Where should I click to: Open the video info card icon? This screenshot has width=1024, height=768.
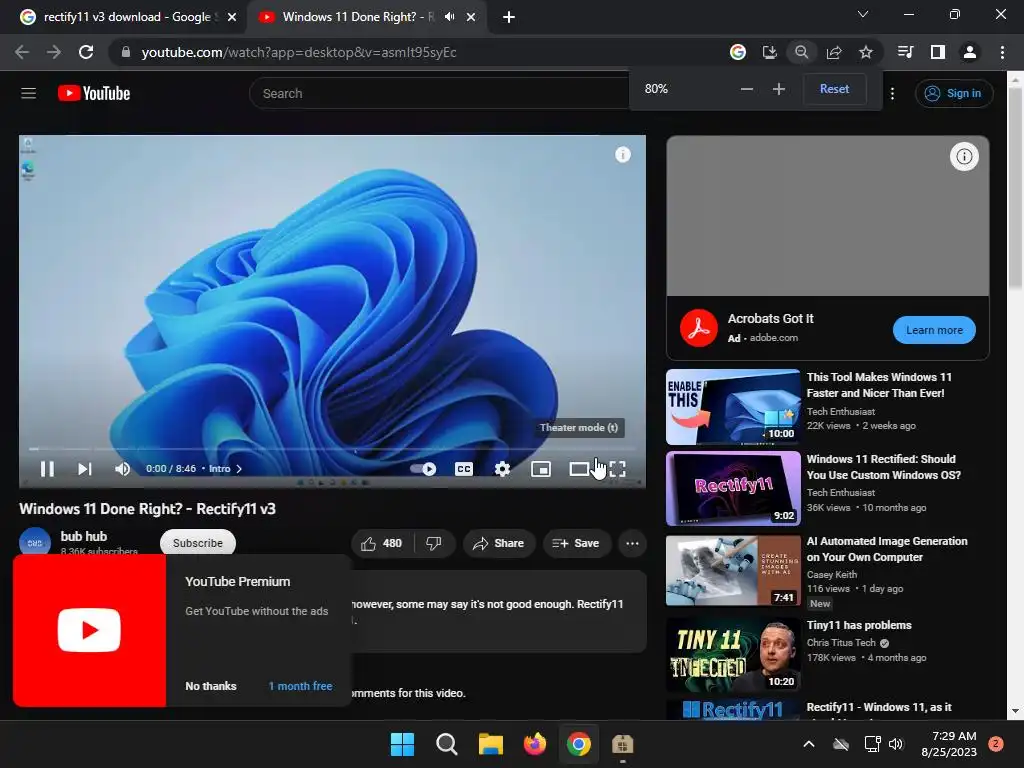pyautogui.click(x=623, y=155)
